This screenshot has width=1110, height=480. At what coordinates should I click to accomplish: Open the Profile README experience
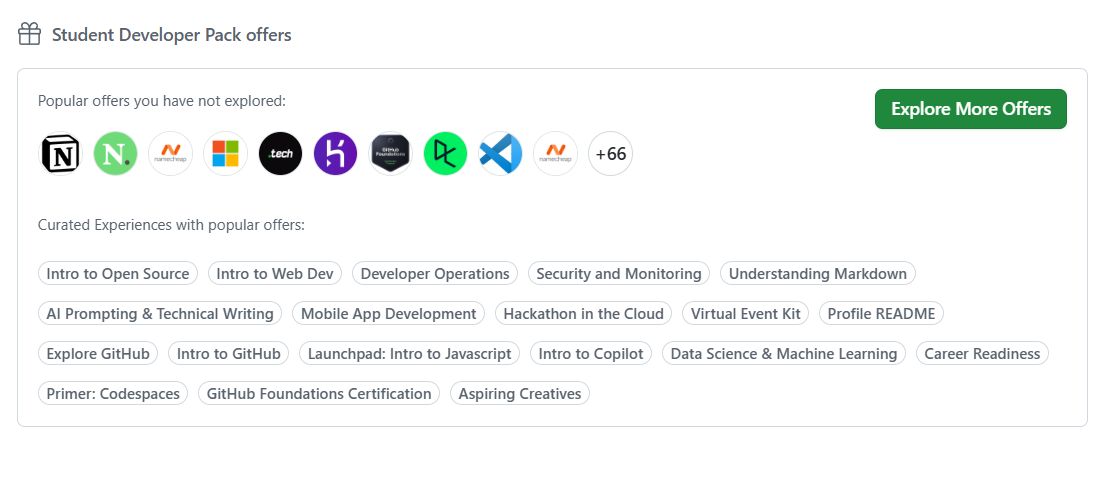pos(881,314)
